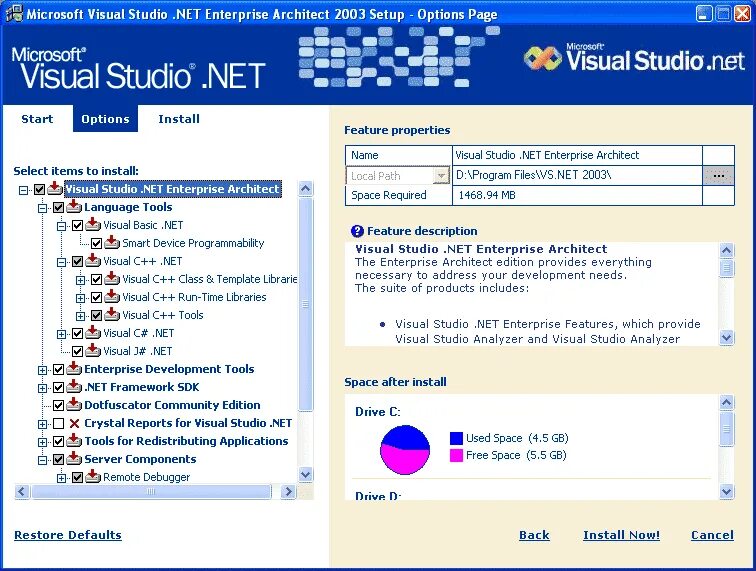Go to the Install tab
Screen dimensions: 756x571
(x=179, y=119)
